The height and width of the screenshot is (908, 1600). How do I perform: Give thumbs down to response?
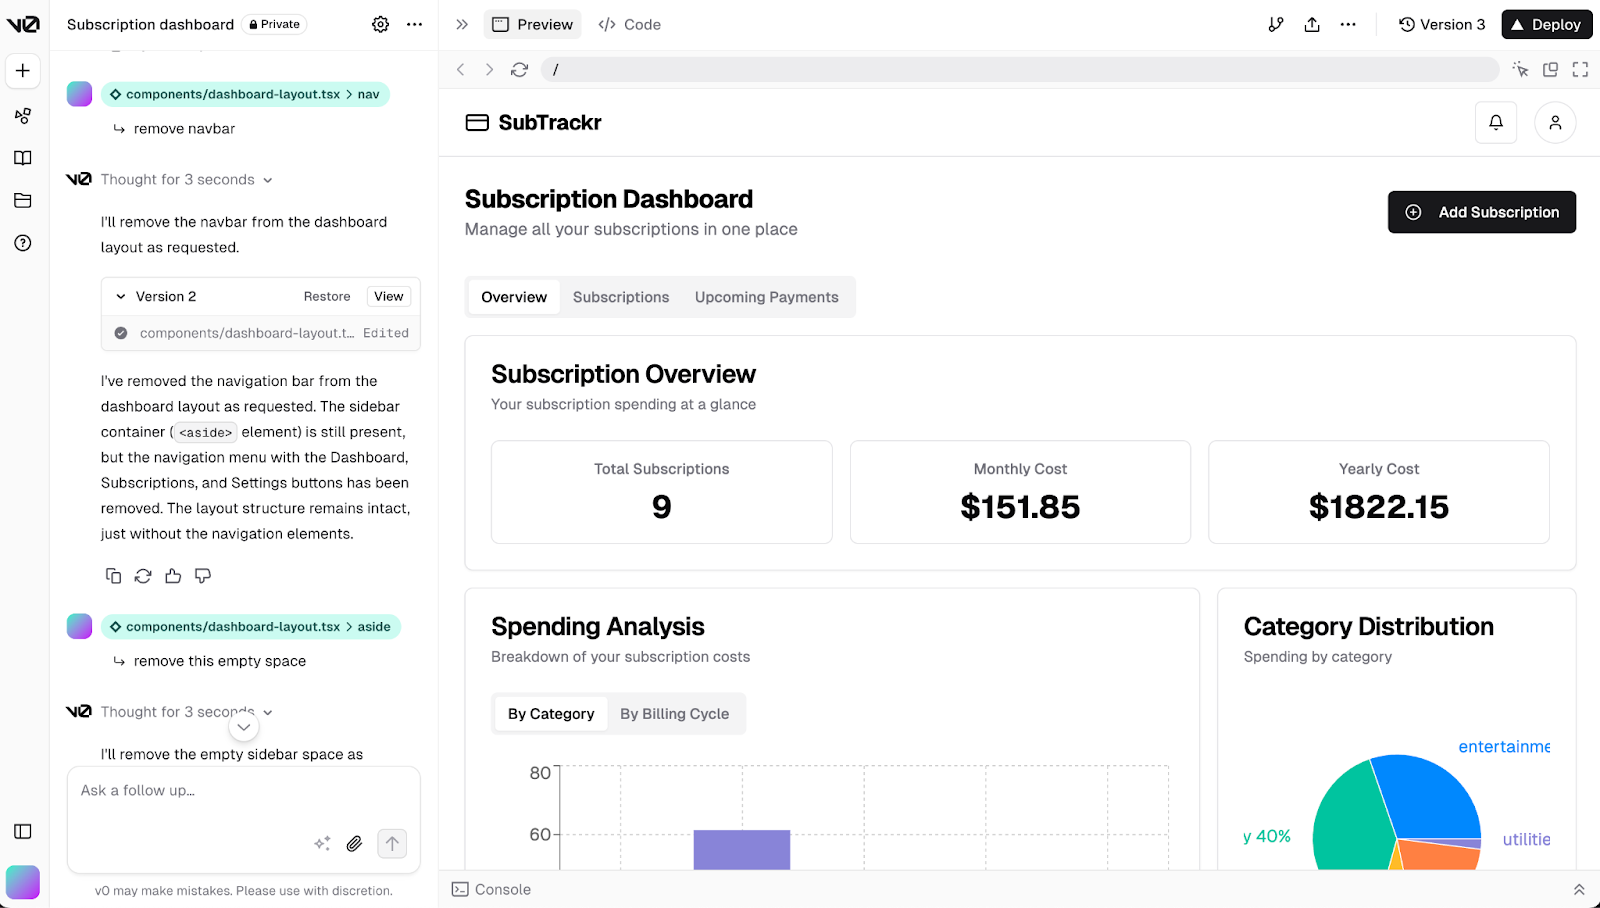[x=203, y=576]
